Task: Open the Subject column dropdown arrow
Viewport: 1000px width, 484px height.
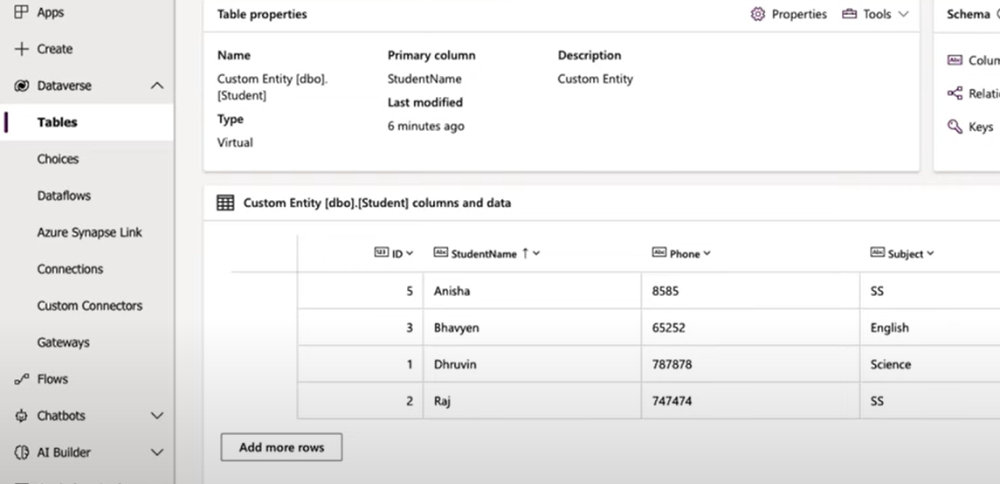Action: click(x=930, y=253)
